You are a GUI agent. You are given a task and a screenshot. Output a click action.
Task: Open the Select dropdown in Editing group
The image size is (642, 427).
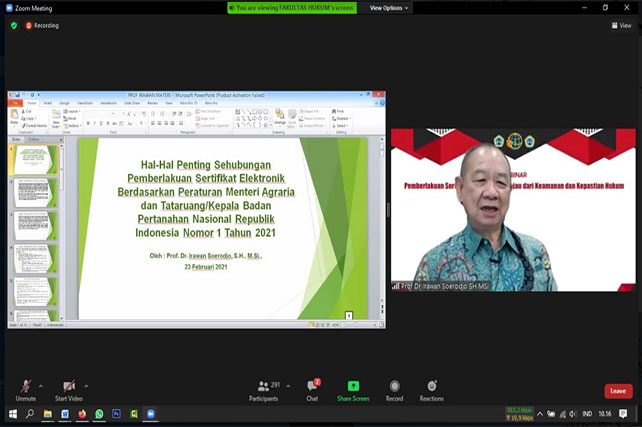click(x=340, y=126)
